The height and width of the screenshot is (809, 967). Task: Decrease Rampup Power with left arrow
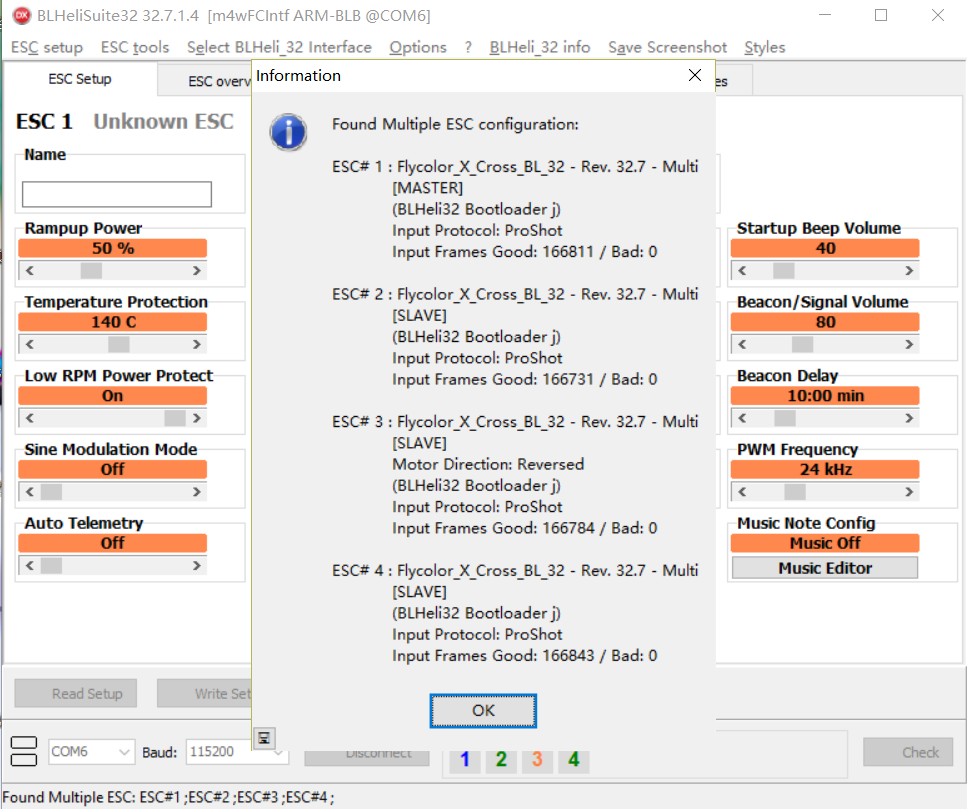(x=30, y=270)
